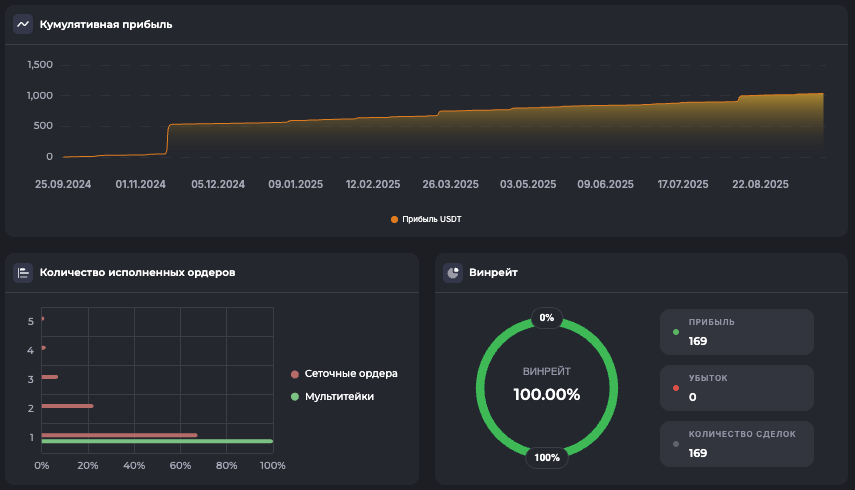Open the ПРИБЫЛЬ 169 stat card
Screen dimensions: 855x490
(736, 332)
